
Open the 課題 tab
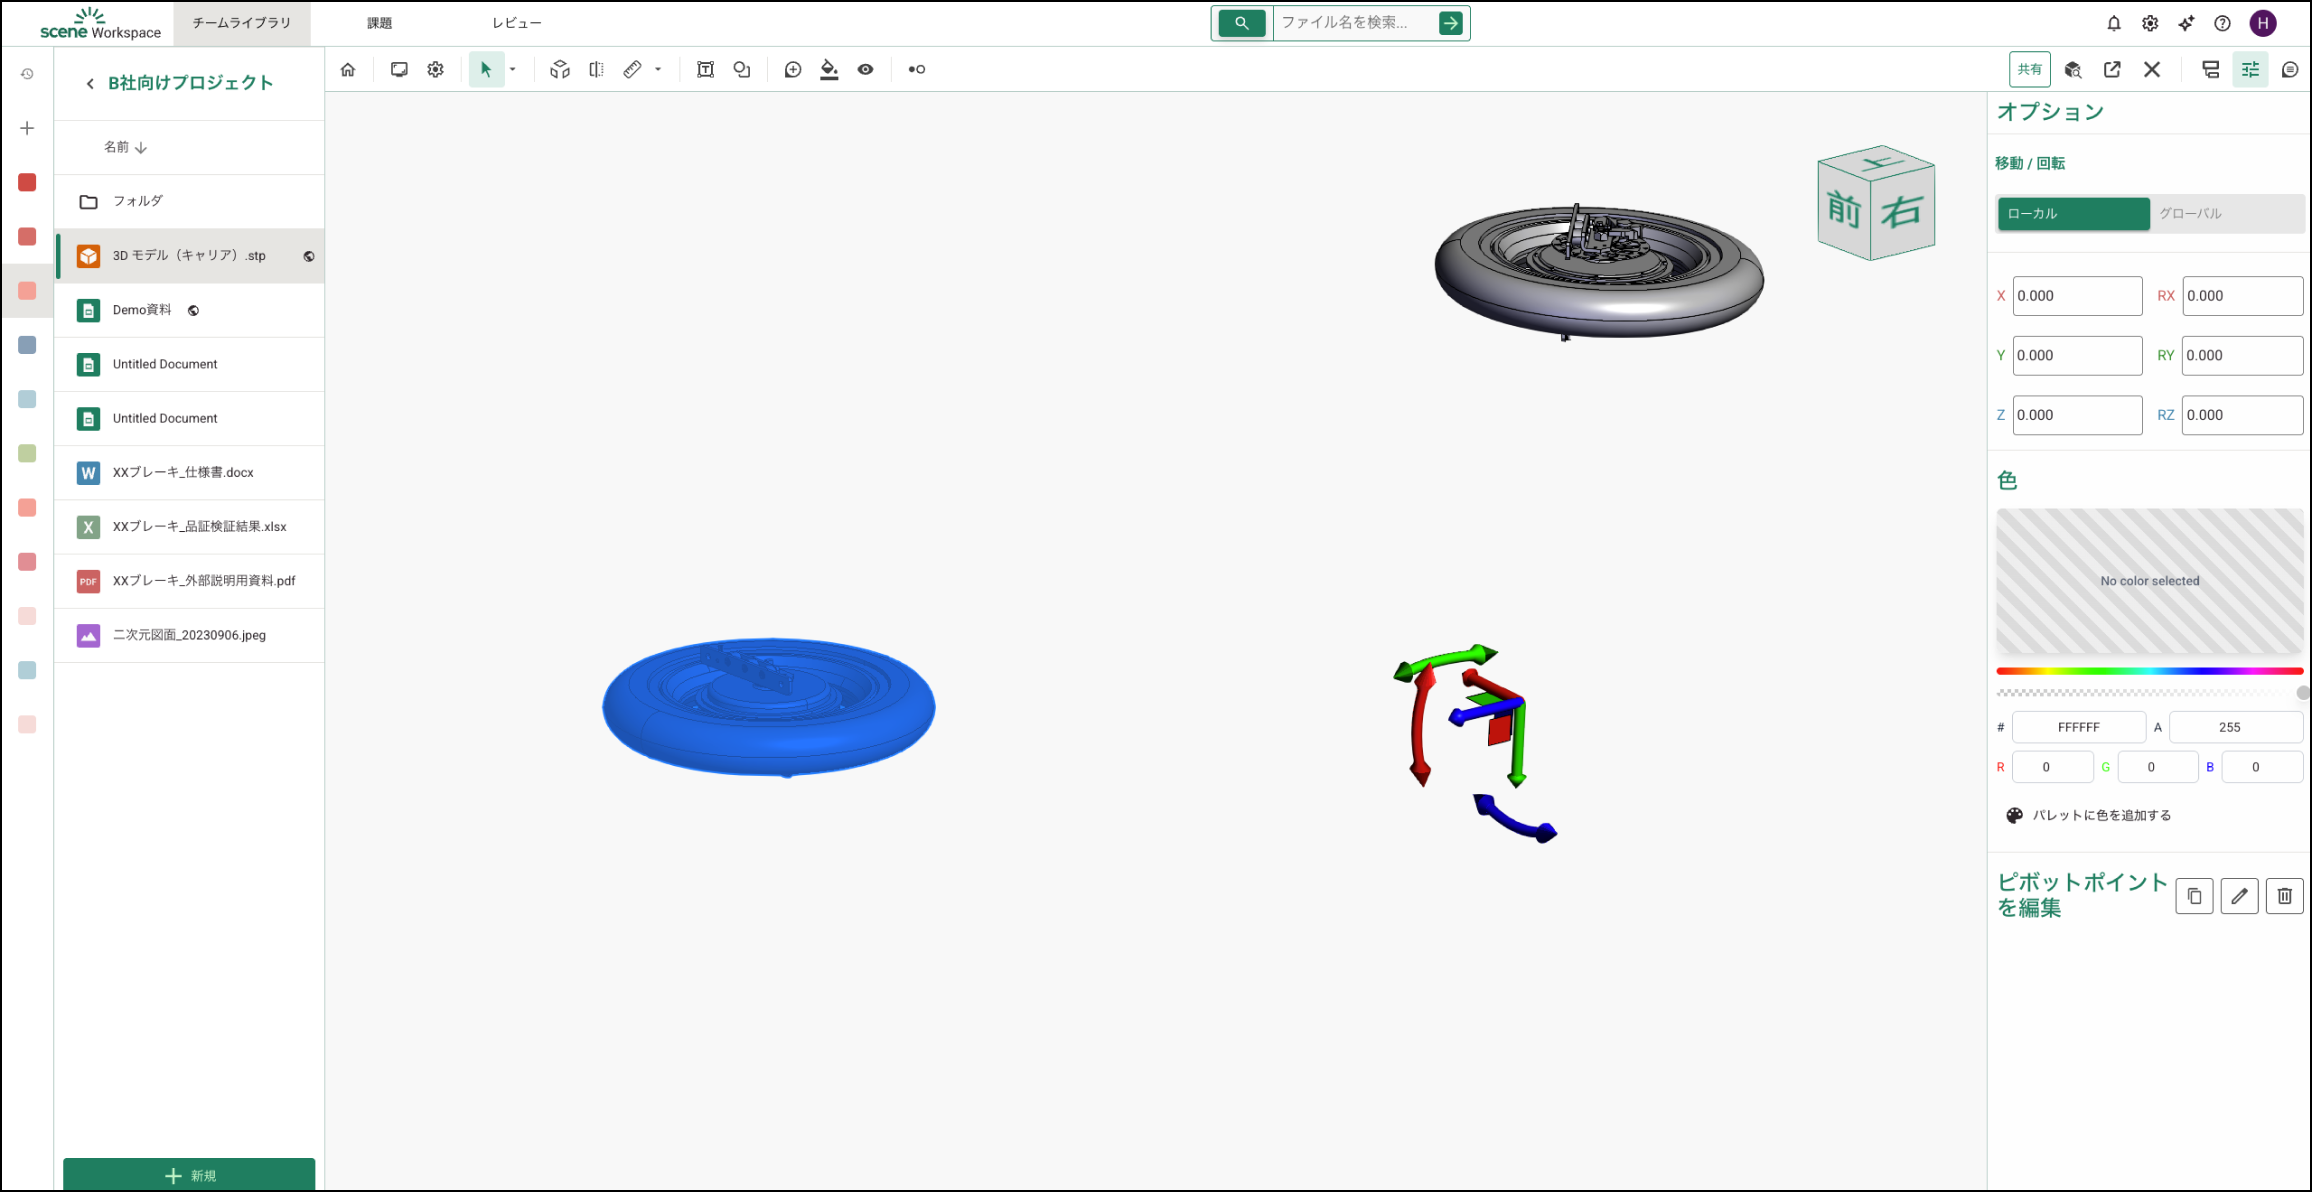(x=380, y=23)
